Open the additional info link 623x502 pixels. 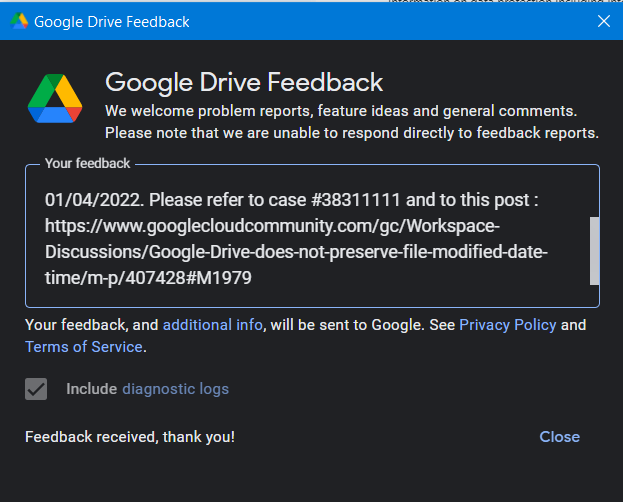213,325
